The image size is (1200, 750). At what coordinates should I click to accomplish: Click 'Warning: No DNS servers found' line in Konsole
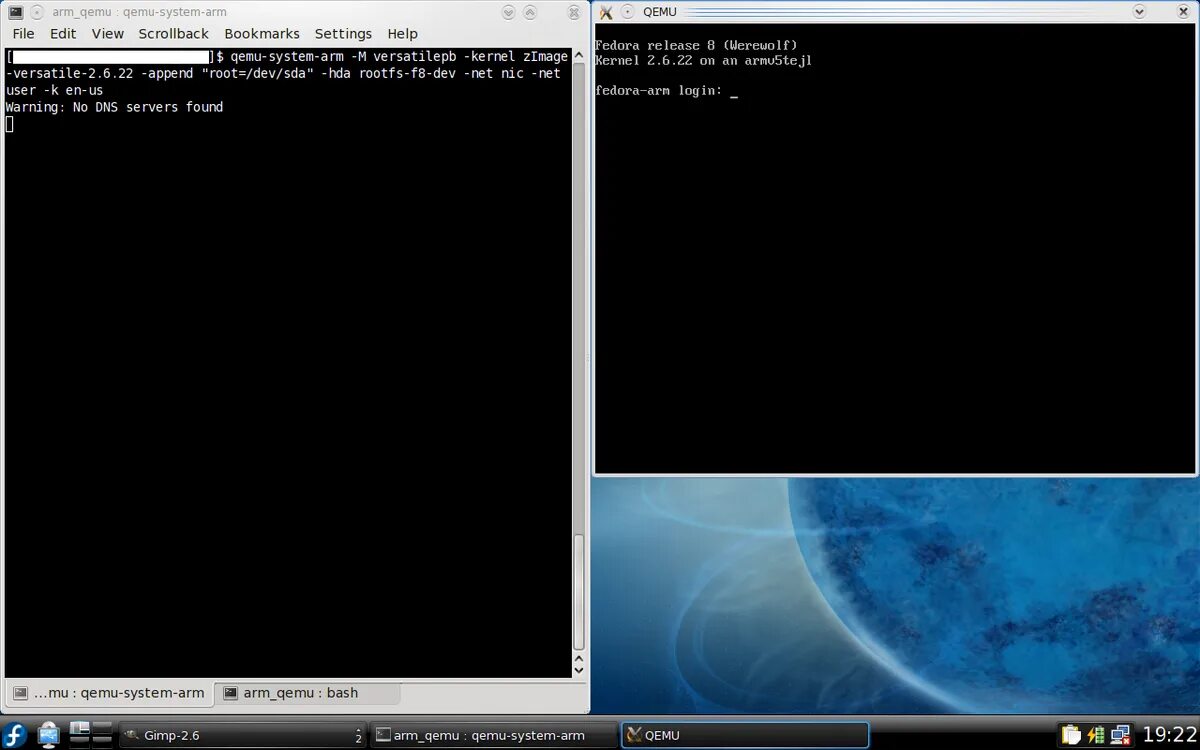pyautogui.click(x=115, y=107)
